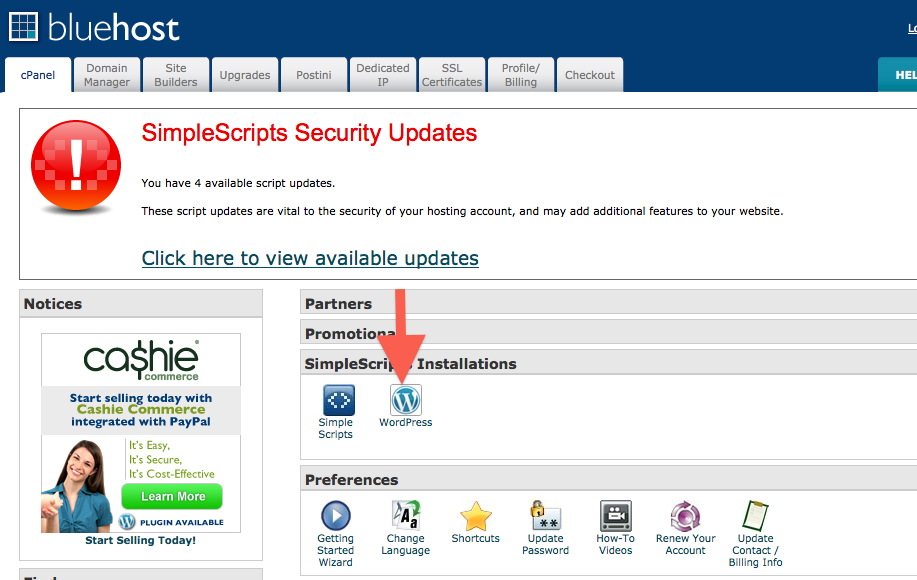Screen dimensions: 917x580
Task: Select Renew Your Account icon
Action: point(685,516)
